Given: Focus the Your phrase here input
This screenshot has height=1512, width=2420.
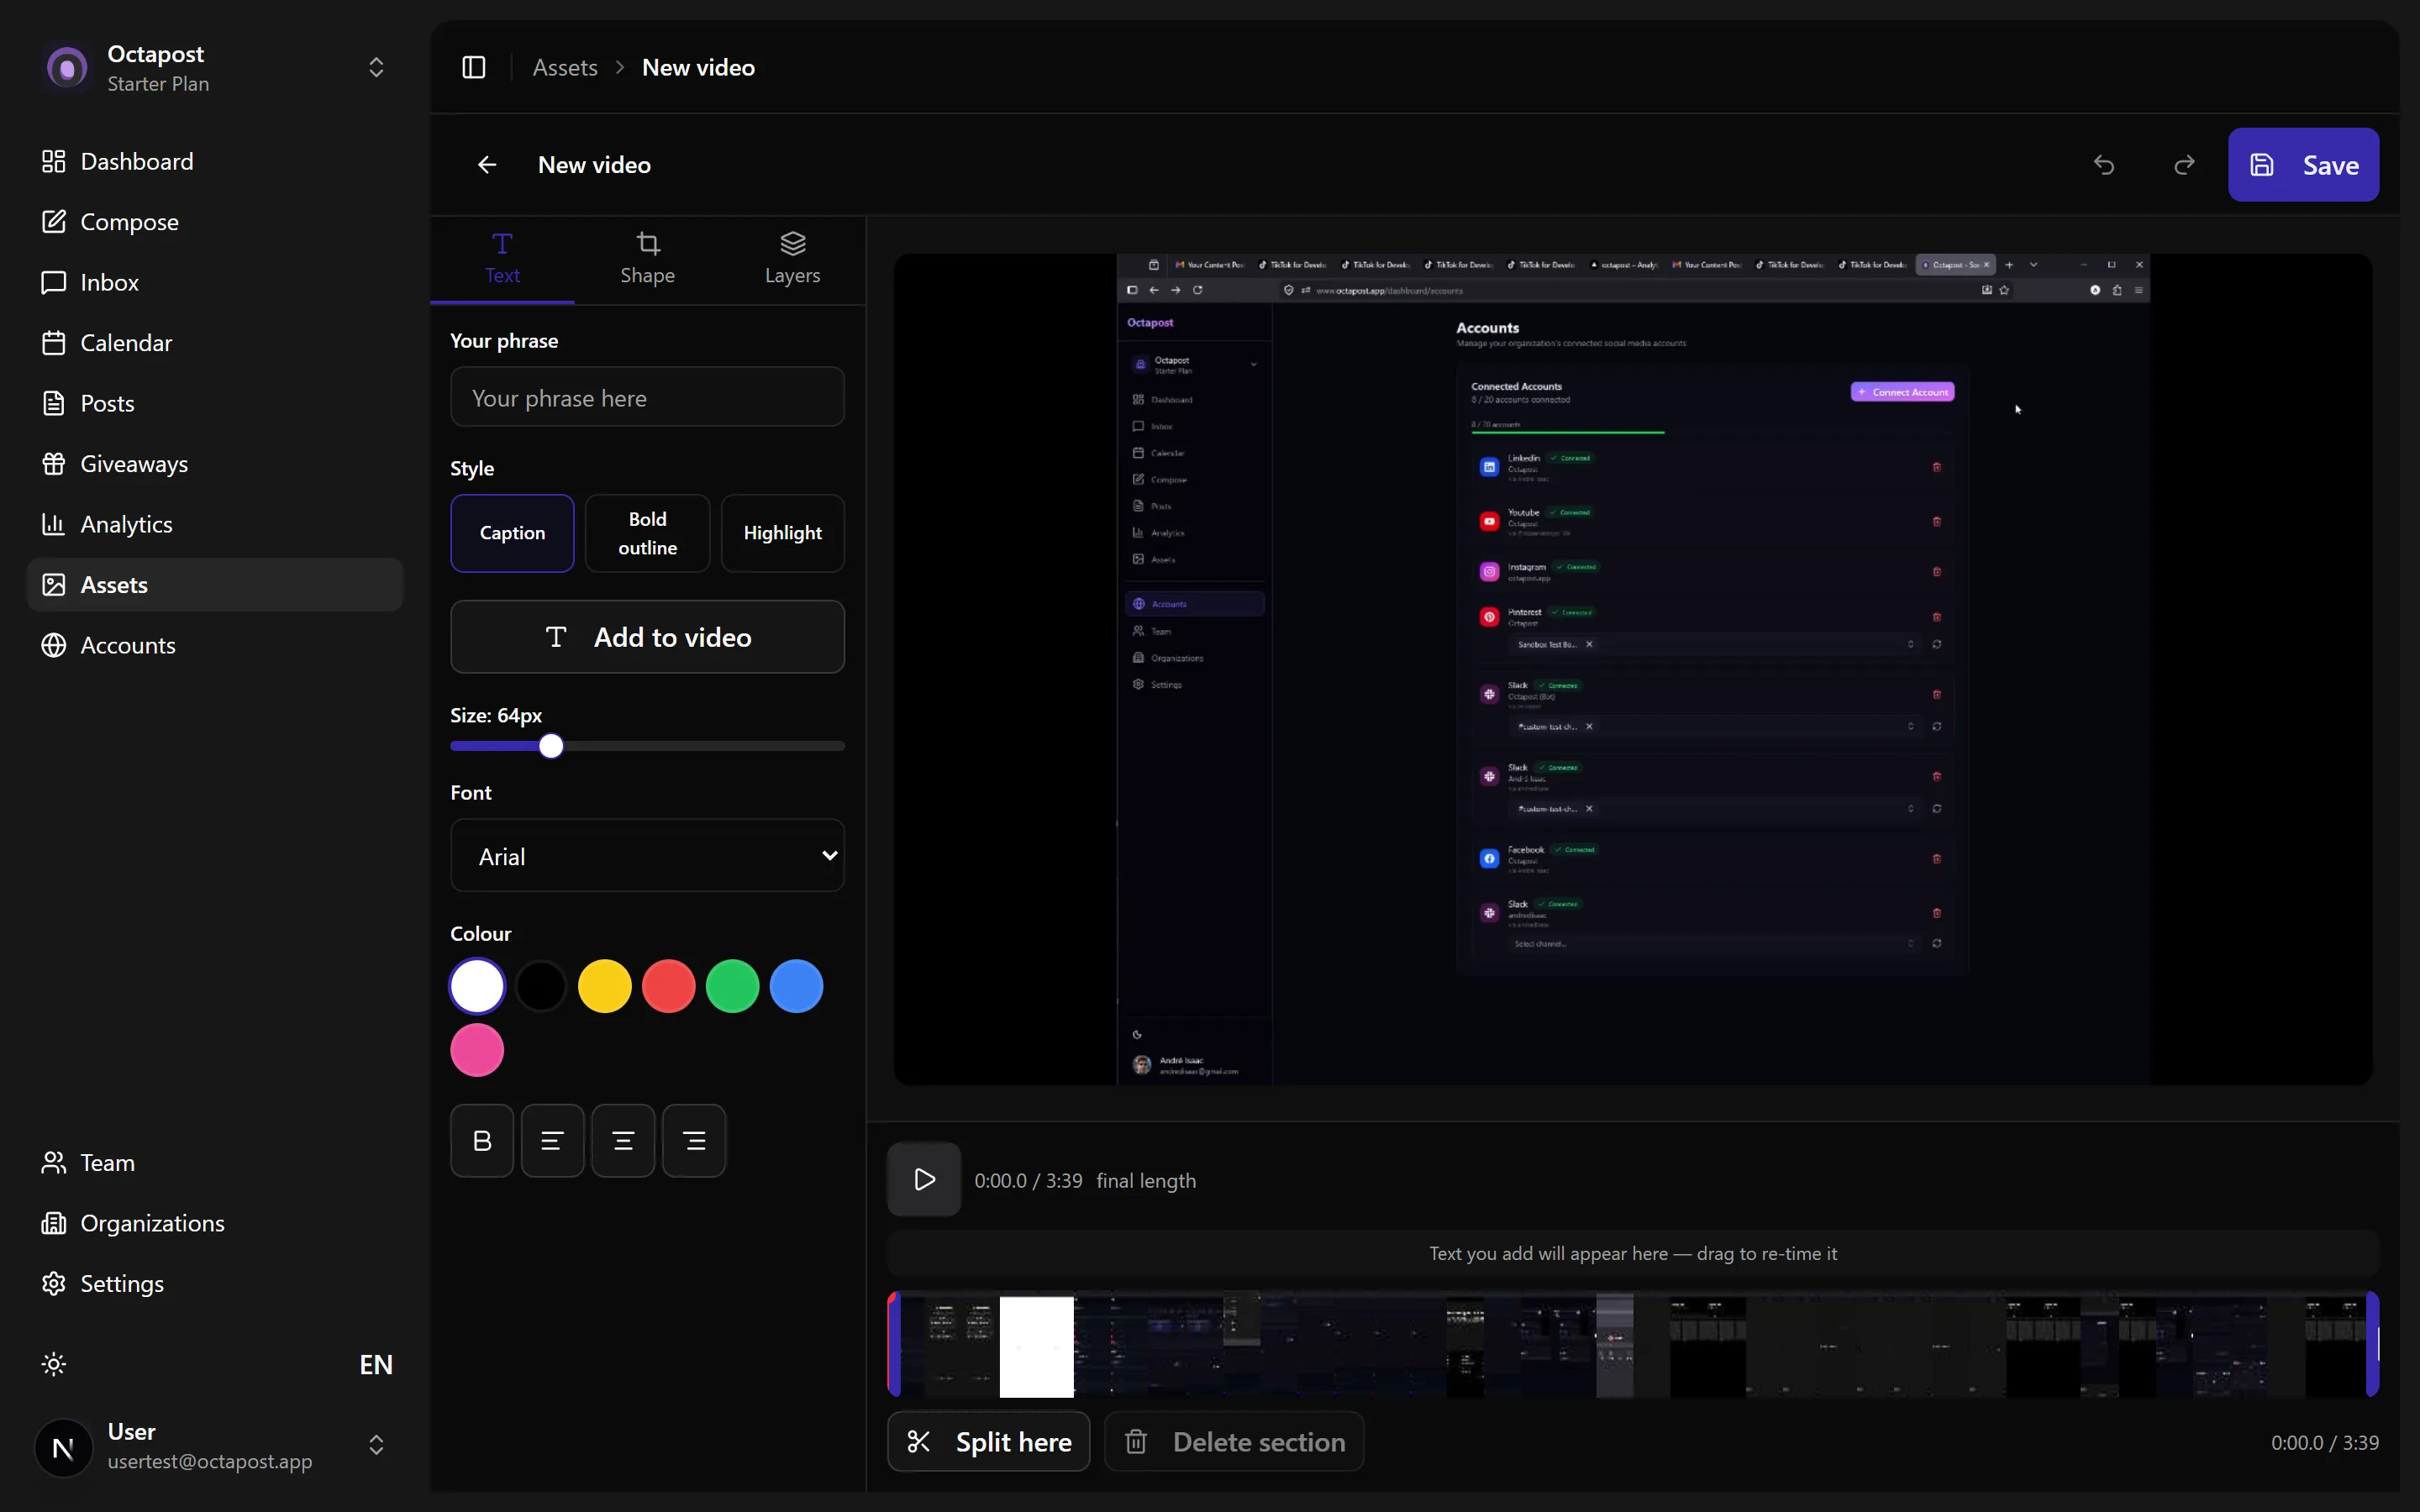Looking at the screenshot, I should pos(647,397).
